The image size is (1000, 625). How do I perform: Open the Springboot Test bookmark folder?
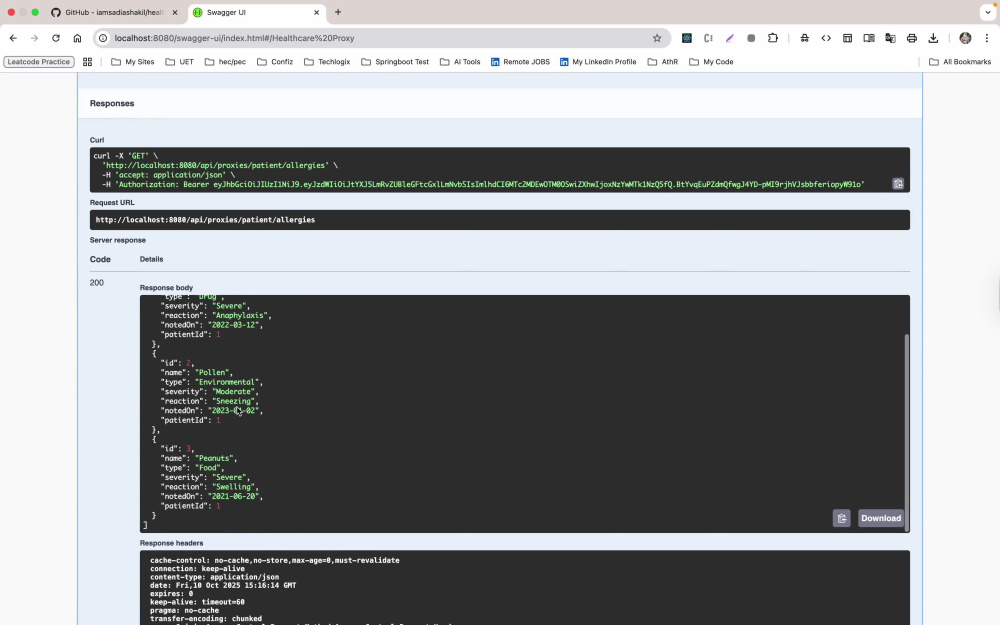tap(395, 62)
